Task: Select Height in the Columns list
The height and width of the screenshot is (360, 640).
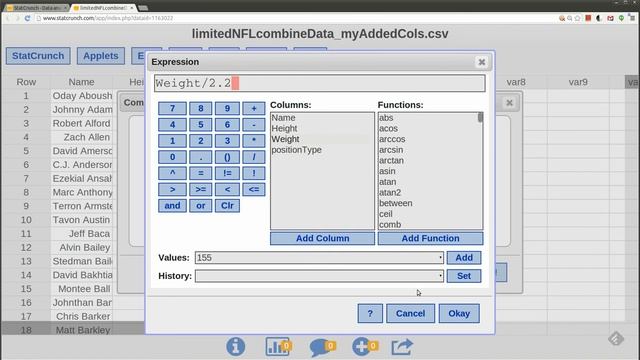Action: [x=284, y=129]
